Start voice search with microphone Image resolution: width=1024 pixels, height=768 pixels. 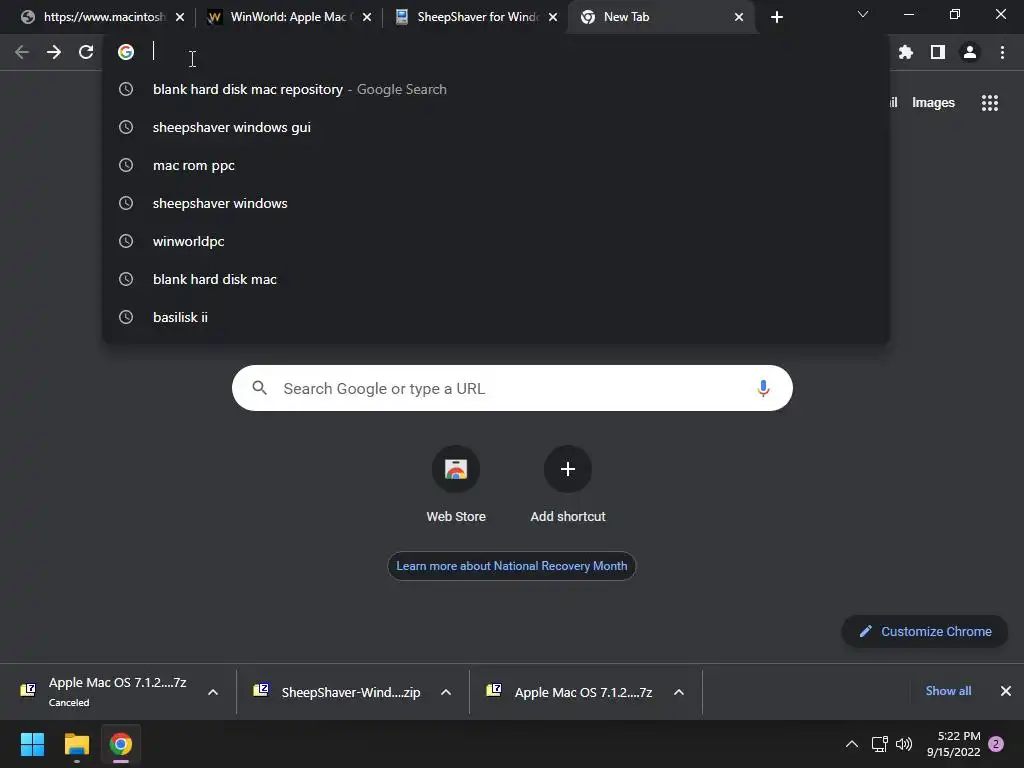[x=763, y=389]
